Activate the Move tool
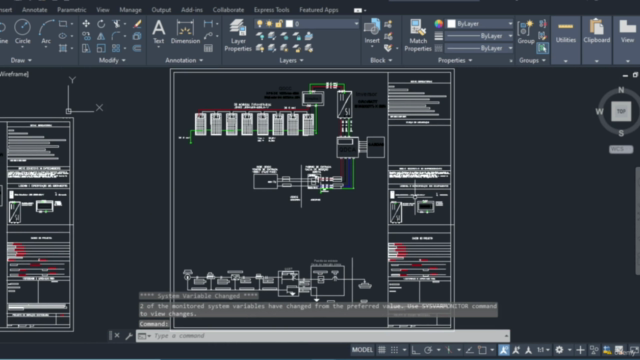Image resolution: width=640 pixels, height=360 pixels. point(86,24)
